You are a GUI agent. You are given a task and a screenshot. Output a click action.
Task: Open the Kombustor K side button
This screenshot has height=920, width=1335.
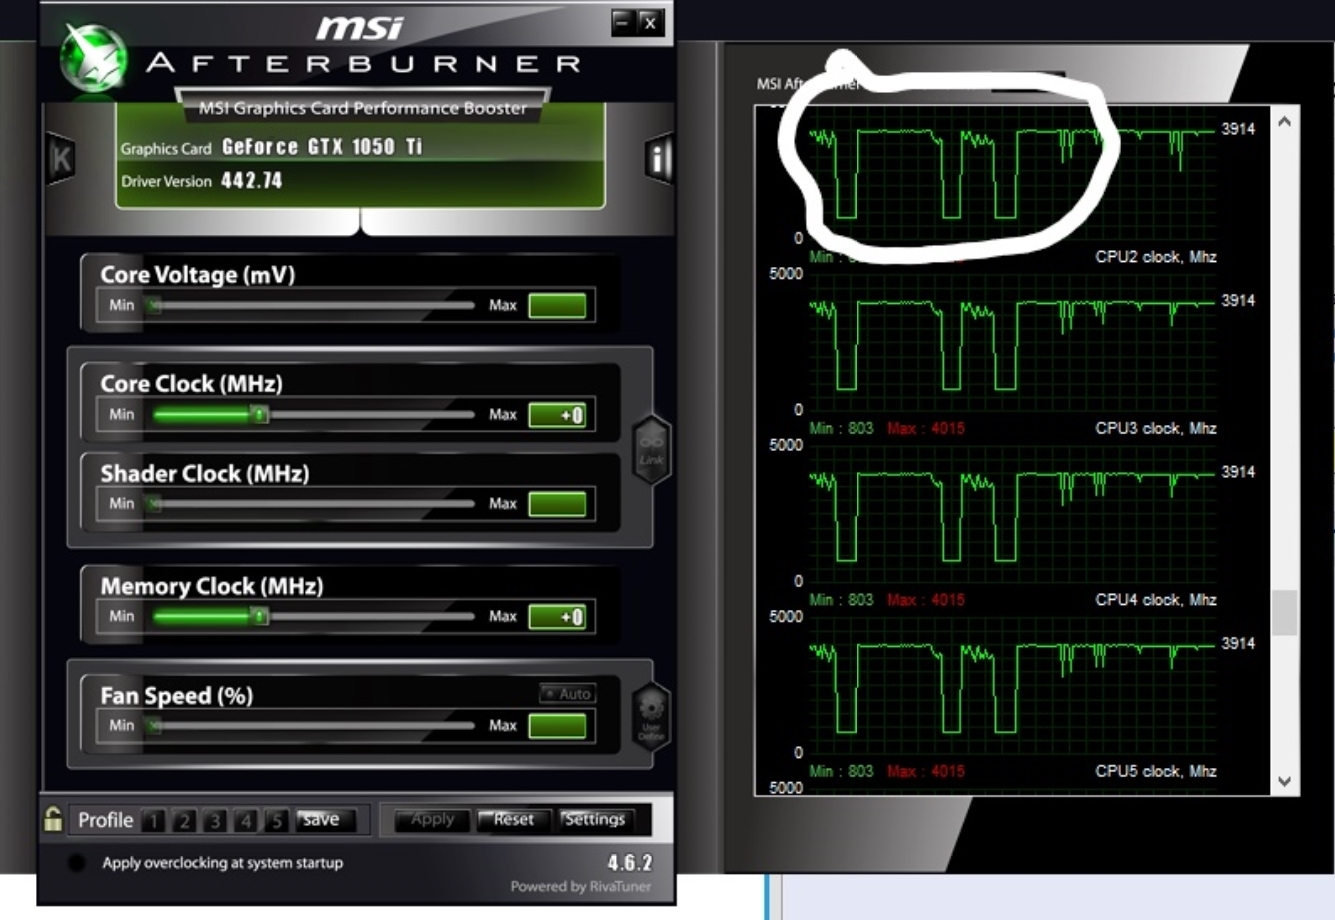[61, 158]
